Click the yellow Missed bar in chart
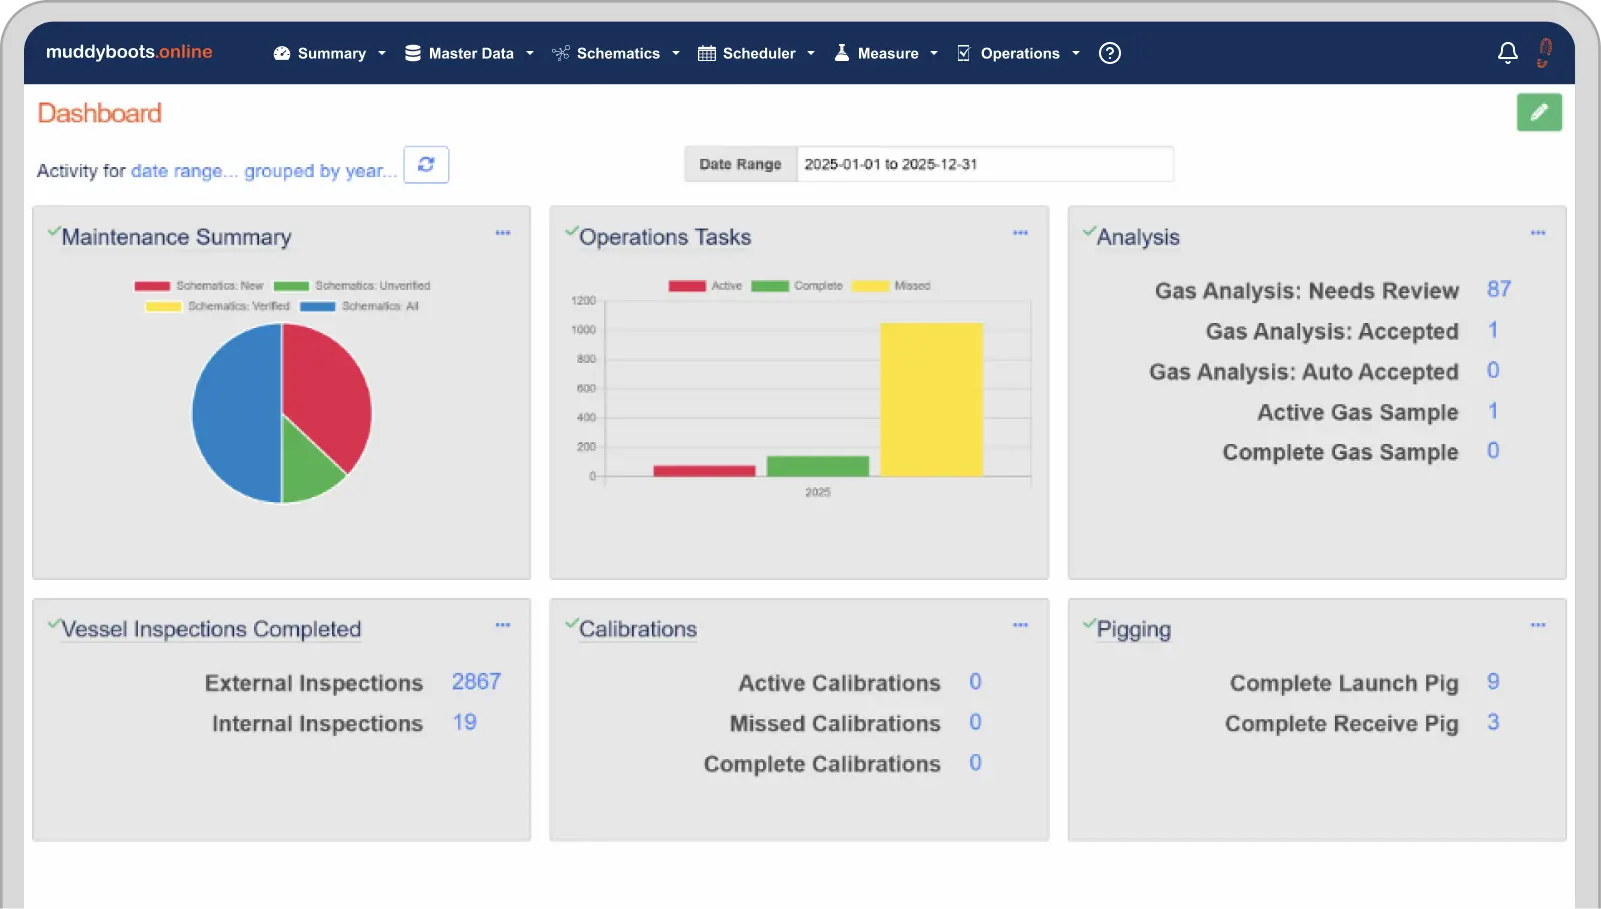Screen dimensions: 1601x909 (x=931, y=400)
